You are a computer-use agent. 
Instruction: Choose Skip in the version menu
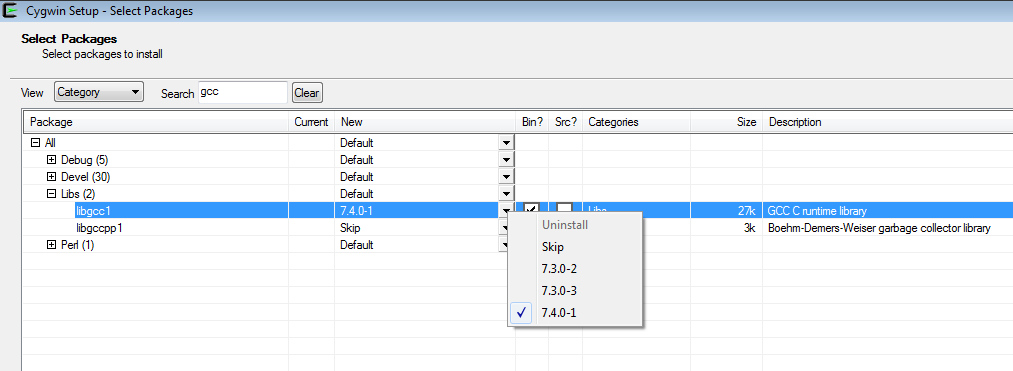click(575, 247)
